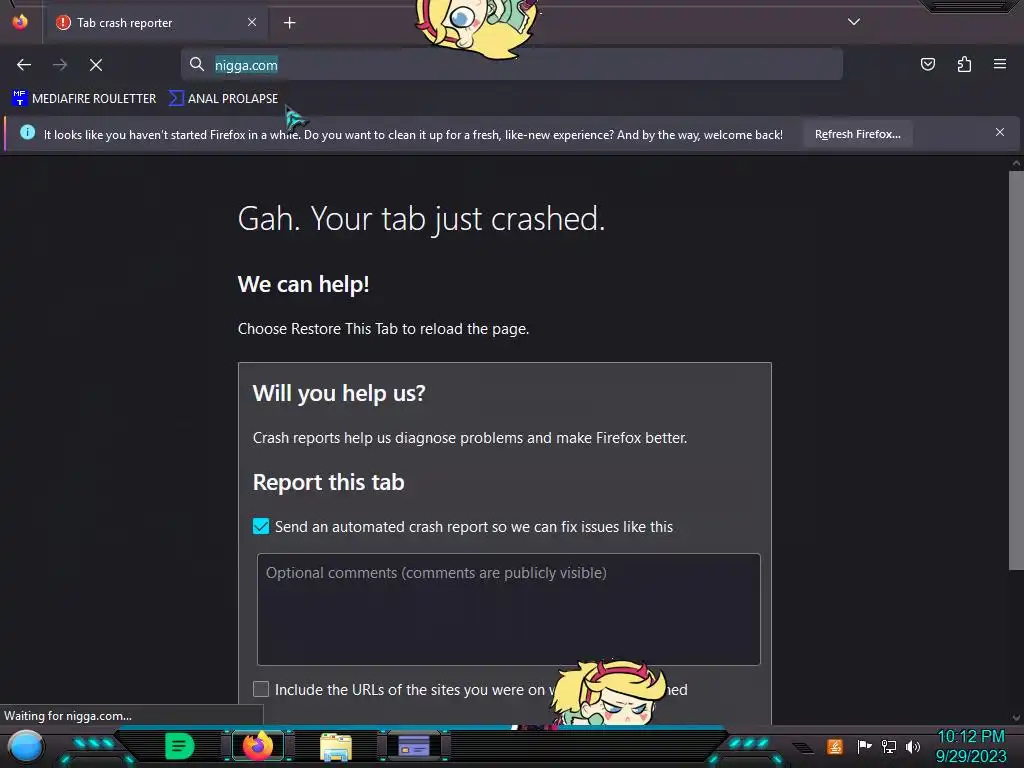Click the info icon in notification bar
Viewport: 1024px width, 768px height.
pos(27,133)
